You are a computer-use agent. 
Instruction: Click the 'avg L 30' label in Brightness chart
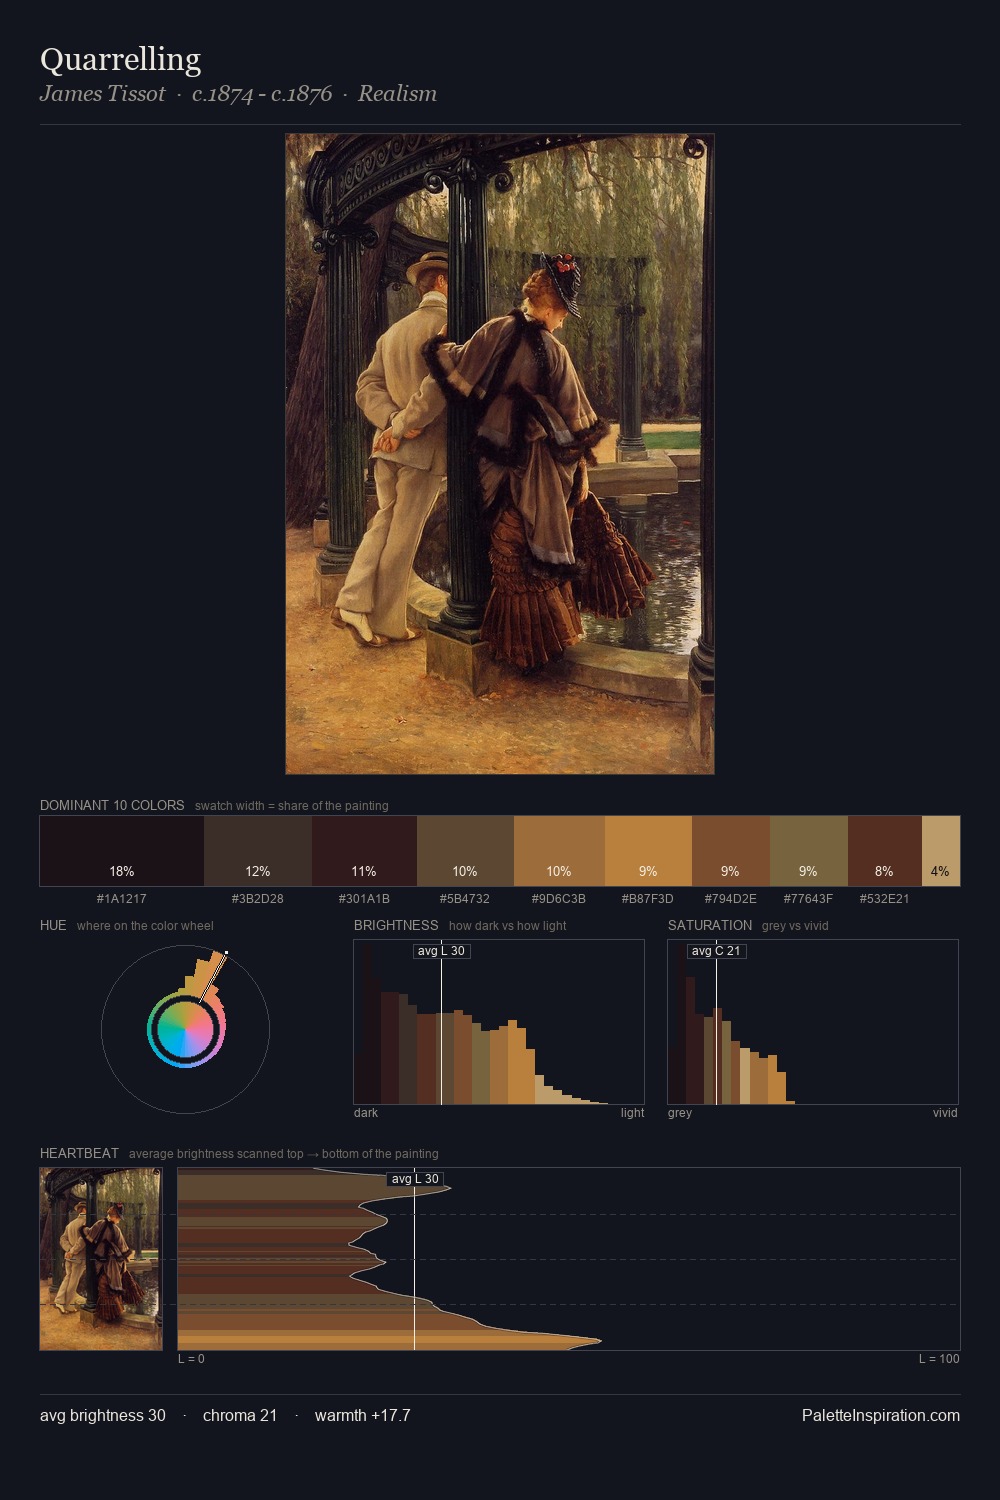[x=441, y=951]
